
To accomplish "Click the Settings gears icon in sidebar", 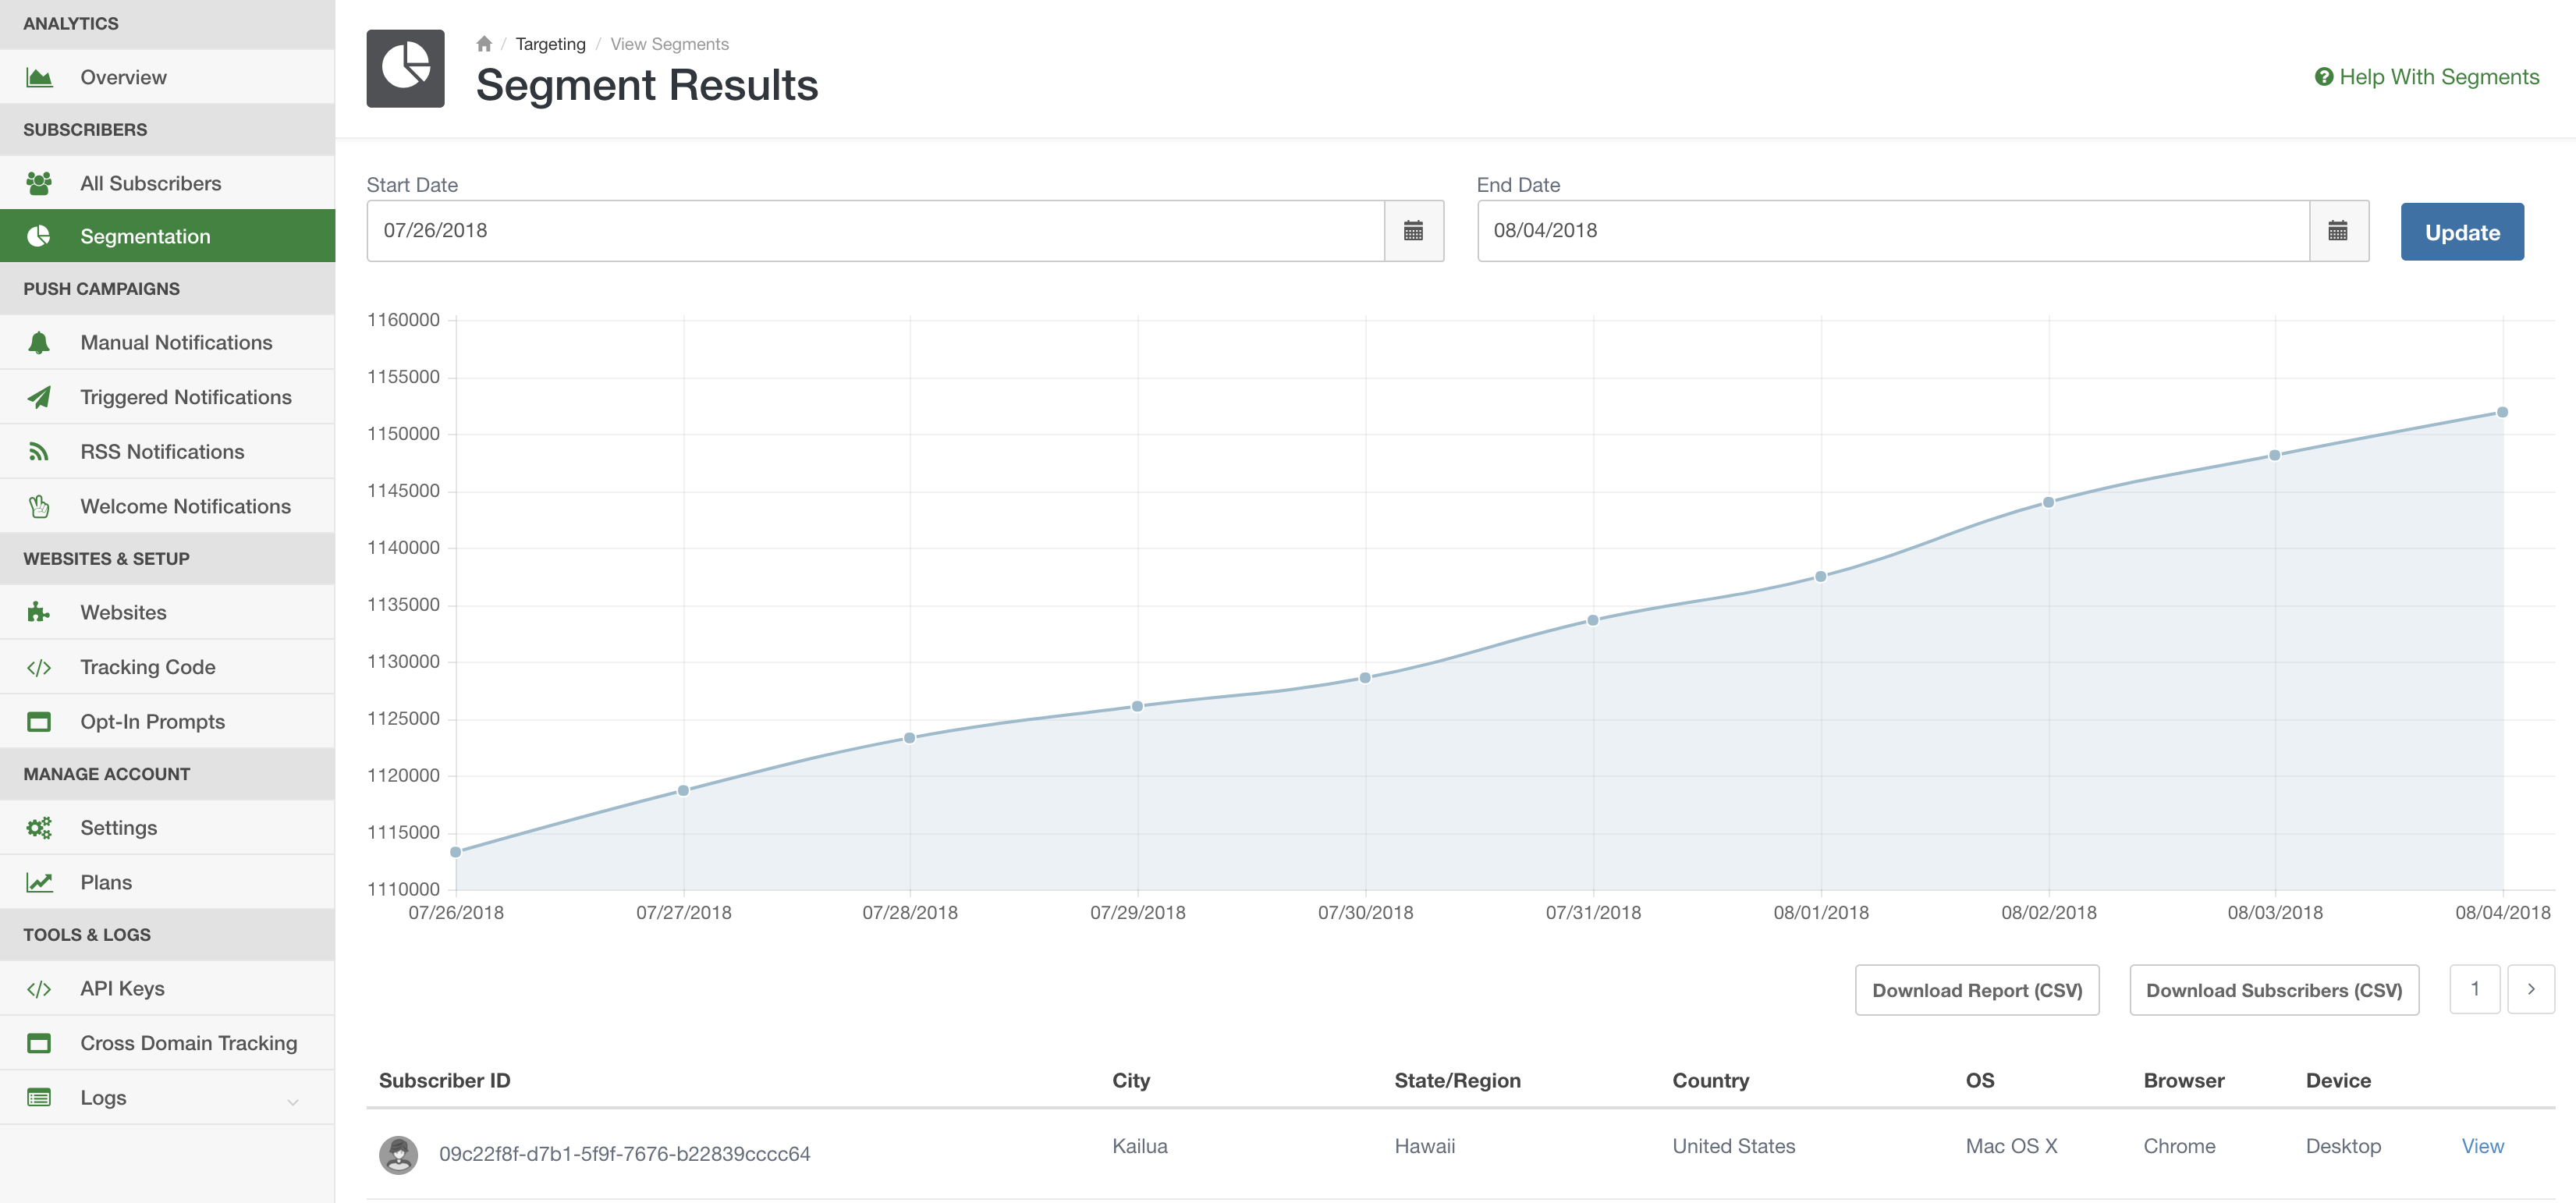I will click(39, 828).
